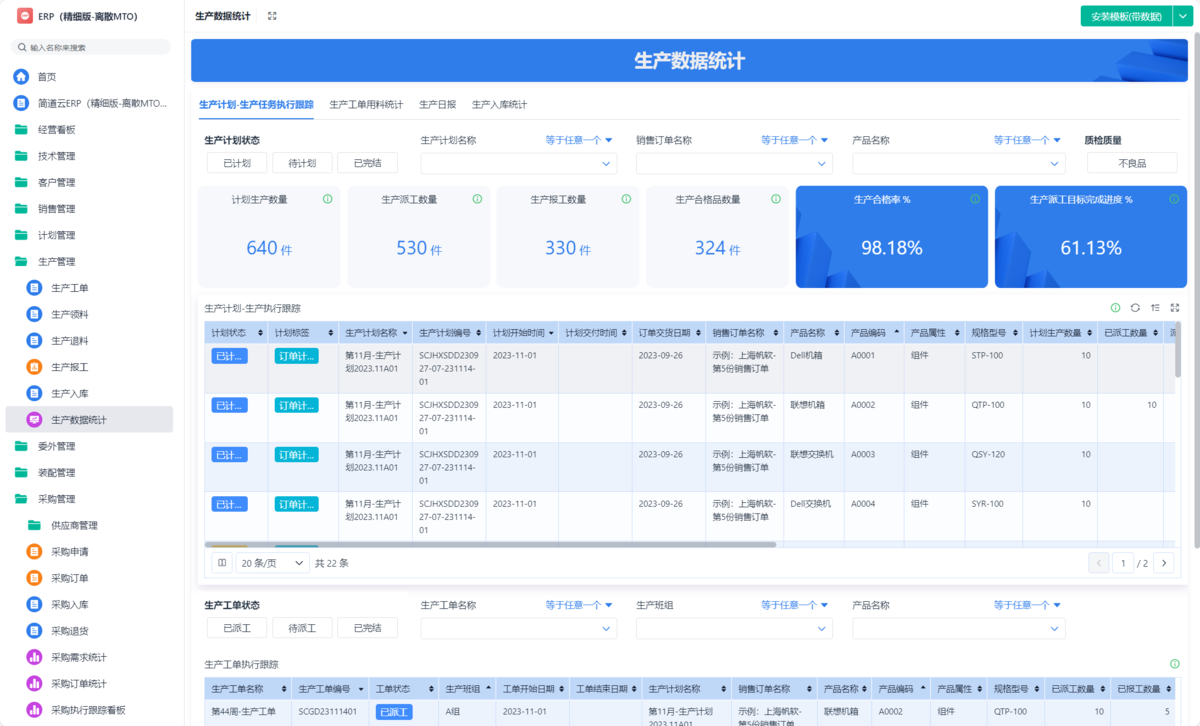
Task: Go to next page of plan table
Action: (x=1163, y=563)
